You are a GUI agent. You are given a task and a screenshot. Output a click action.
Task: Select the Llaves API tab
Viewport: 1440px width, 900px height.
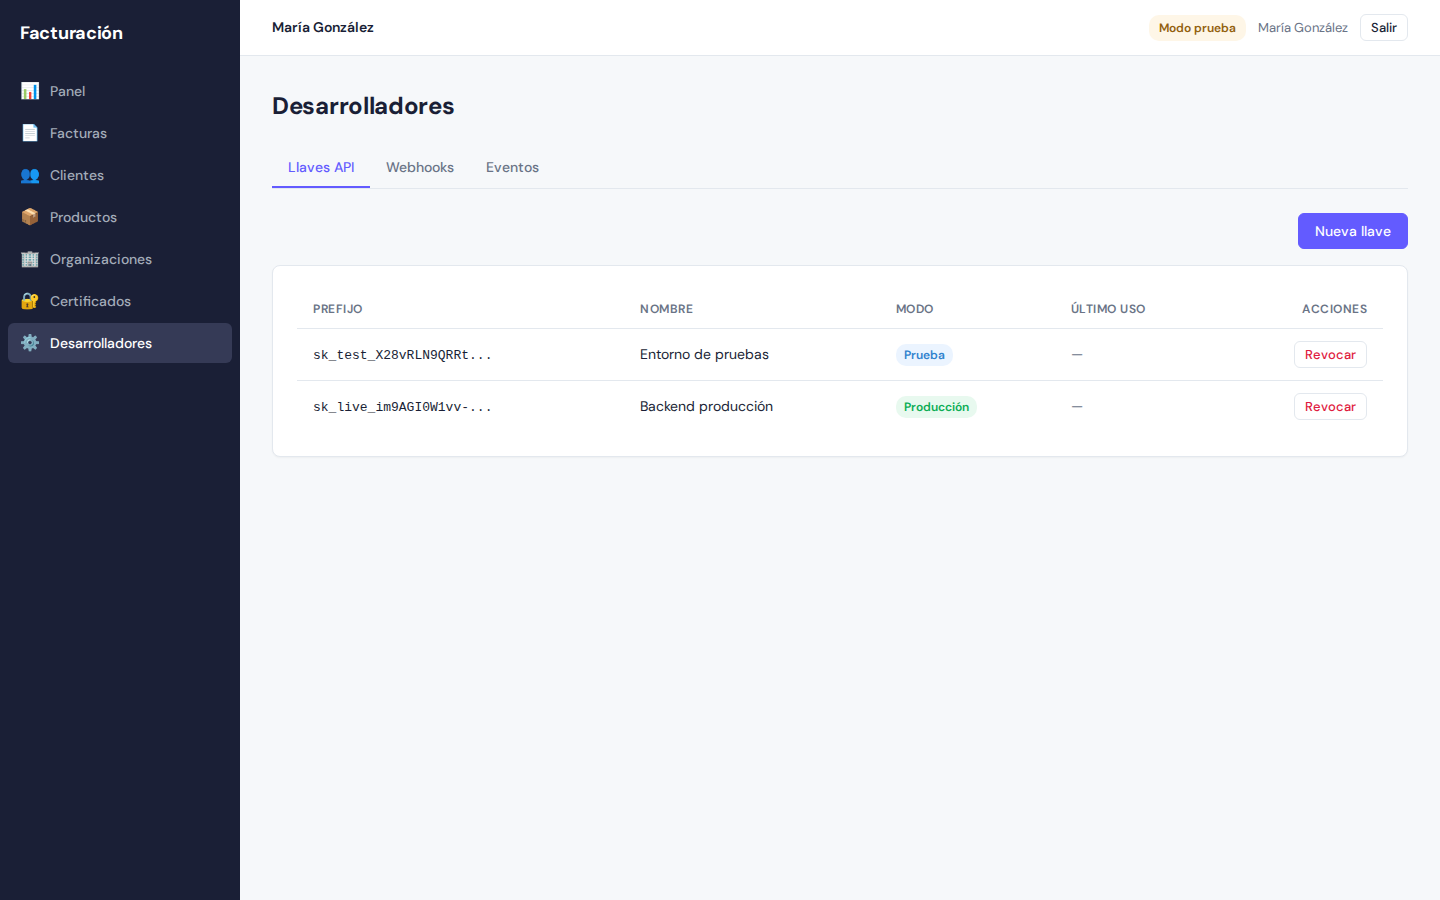(320, 167)
